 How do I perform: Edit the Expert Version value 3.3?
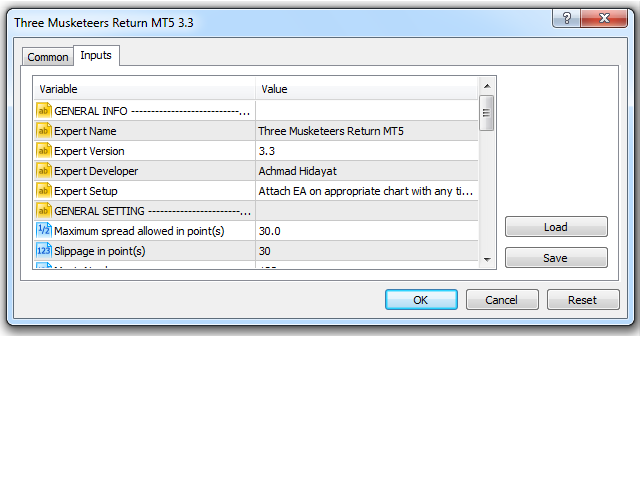(267, 151)
